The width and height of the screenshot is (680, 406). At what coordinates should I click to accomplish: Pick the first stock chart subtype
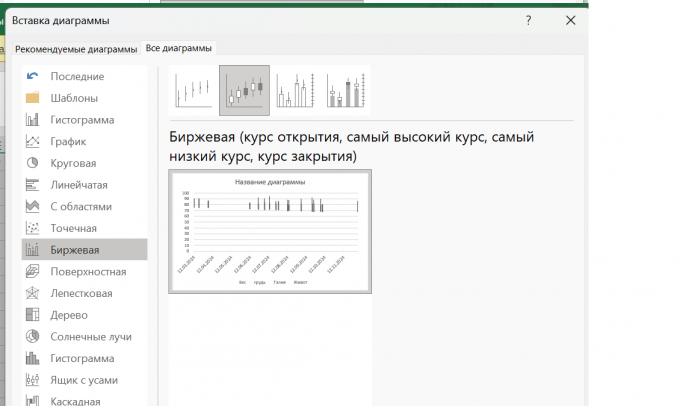point(194,91)
